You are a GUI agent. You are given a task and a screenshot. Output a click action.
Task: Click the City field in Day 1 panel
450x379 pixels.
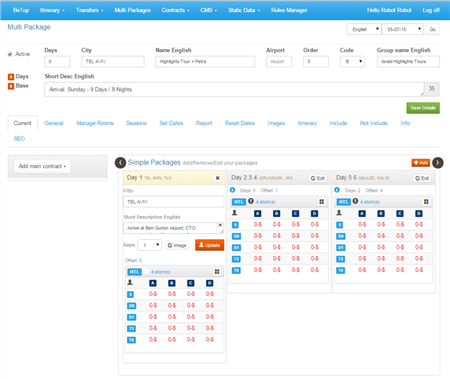174,202
